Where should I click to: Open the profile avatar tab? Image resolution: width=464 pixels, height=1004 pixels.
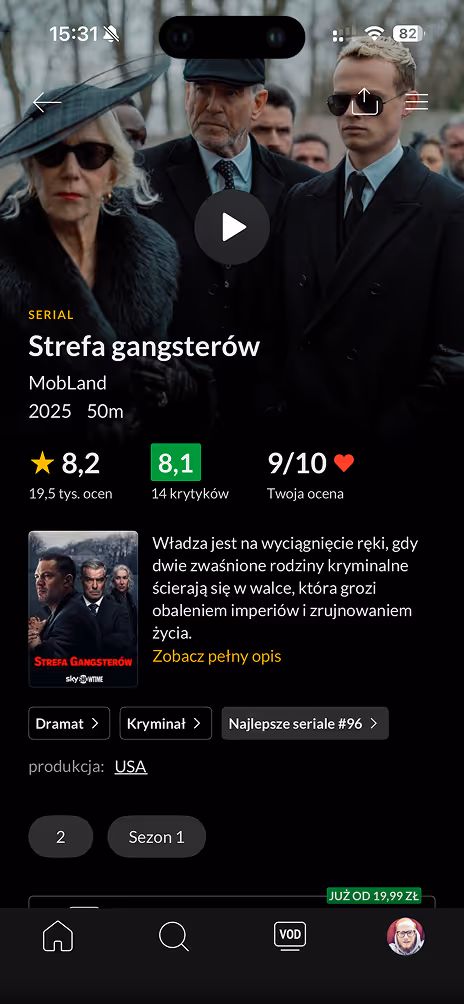406,937
